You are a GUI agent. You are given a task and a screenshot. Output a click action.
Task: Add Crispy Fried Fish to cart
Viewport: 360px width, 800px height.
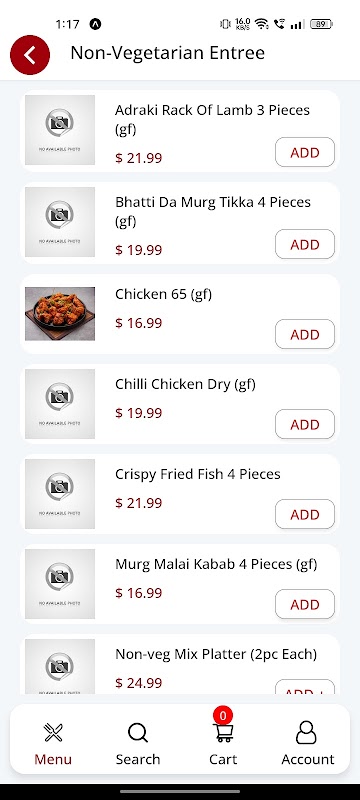305,514
